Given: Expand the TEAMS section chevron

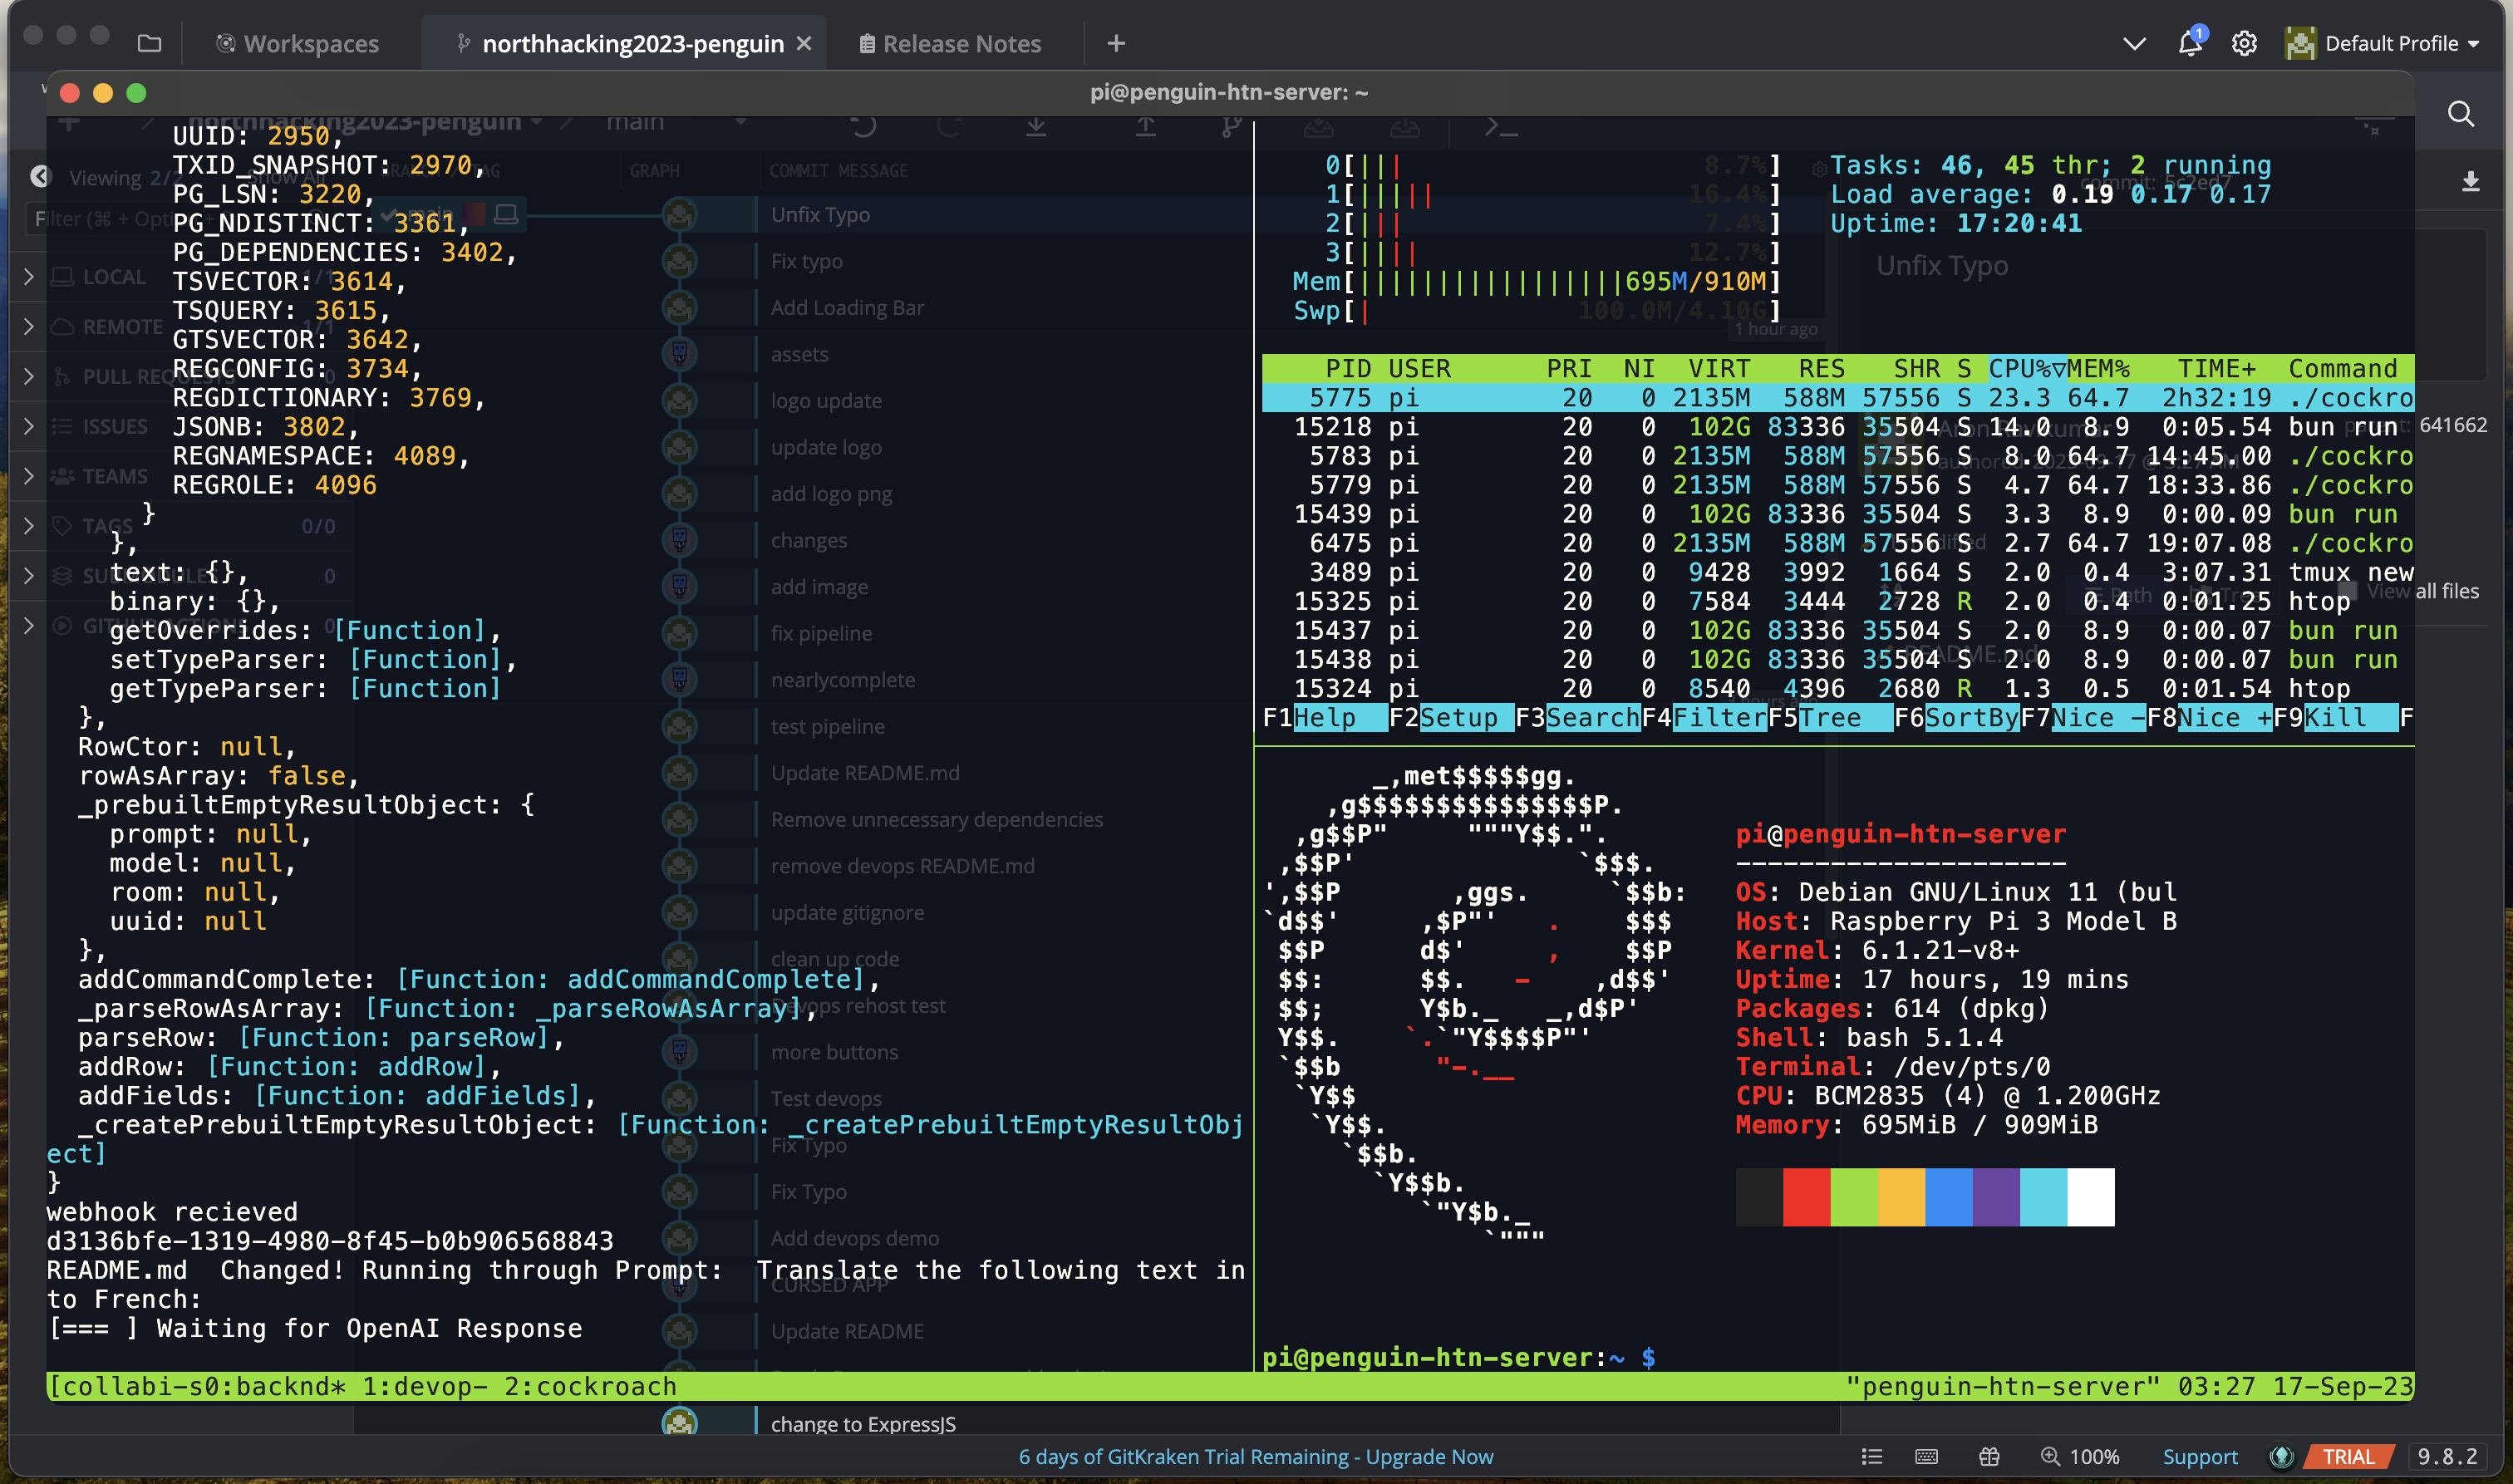Looking at the screenshot, I should 28,476.
